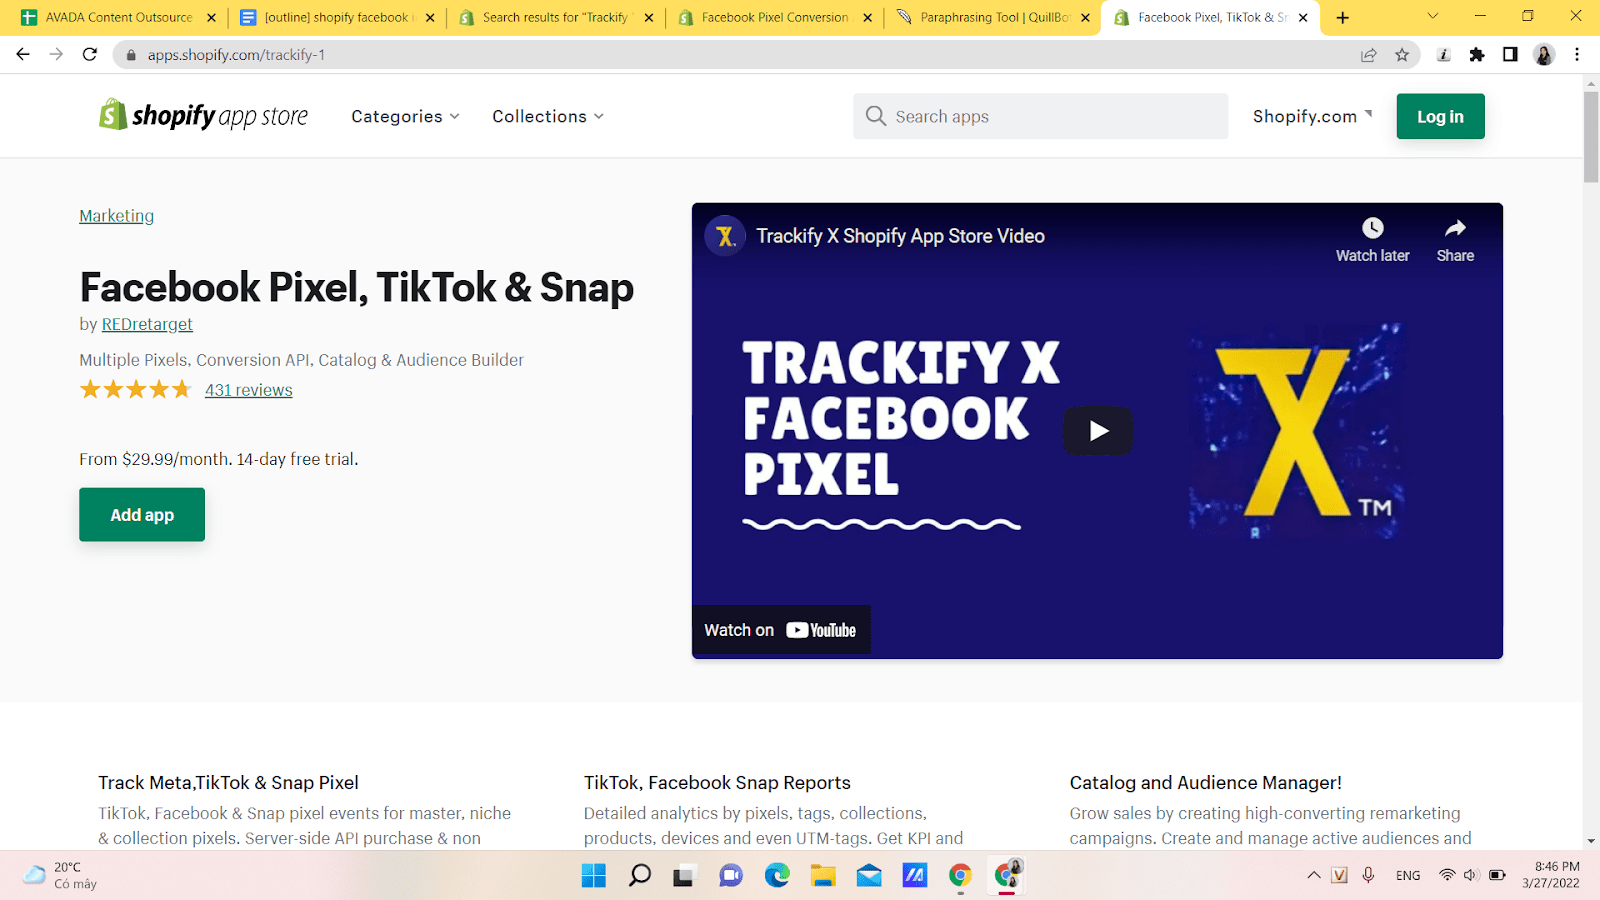Screen dimensions: 1600x900
Task: Click the Log in button
Action: pos(1440,116)
